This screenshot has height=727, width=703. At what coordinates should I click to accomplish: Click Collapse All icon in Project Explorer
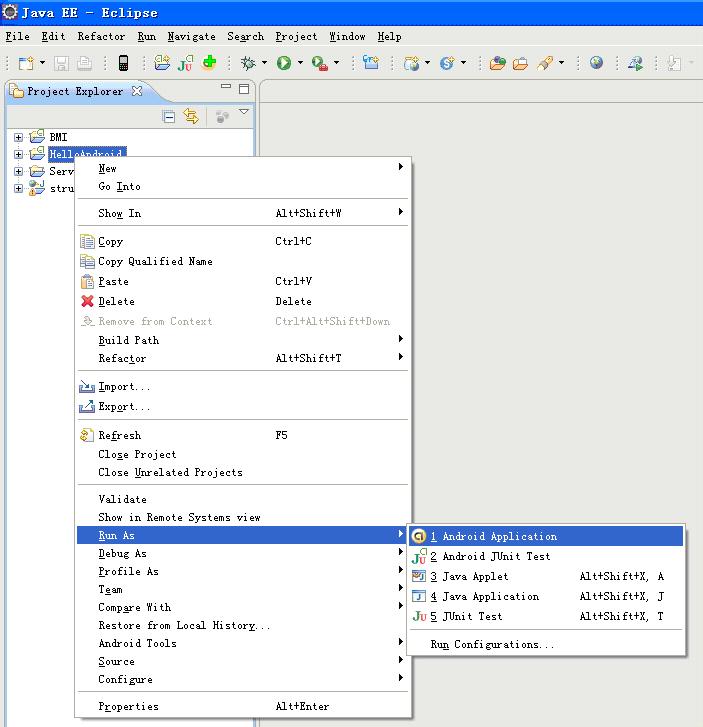click(169, 117)
